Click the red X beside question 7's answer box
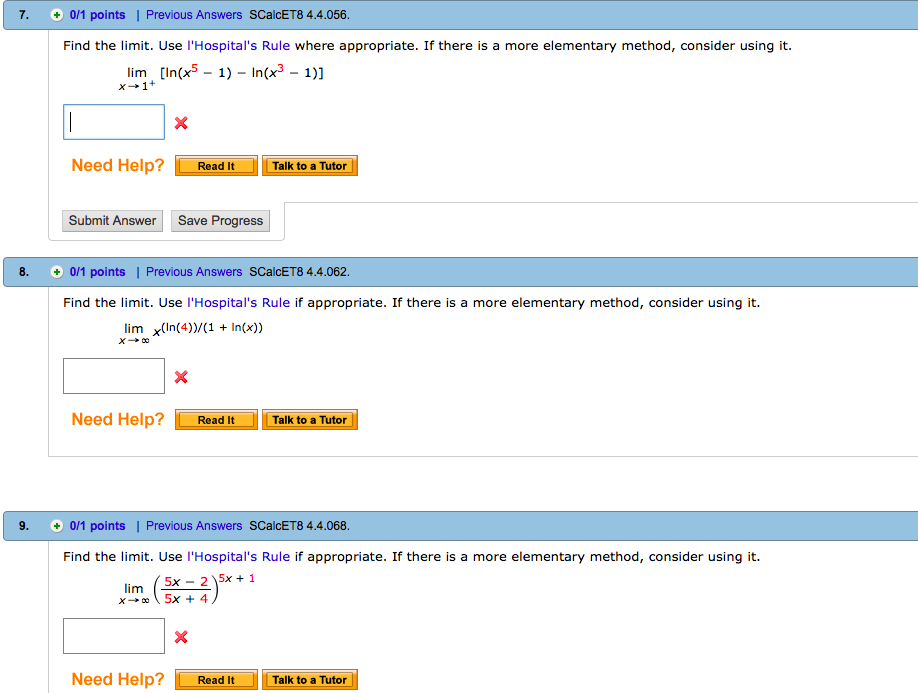918x693 pixels. (x=181, y=122)
